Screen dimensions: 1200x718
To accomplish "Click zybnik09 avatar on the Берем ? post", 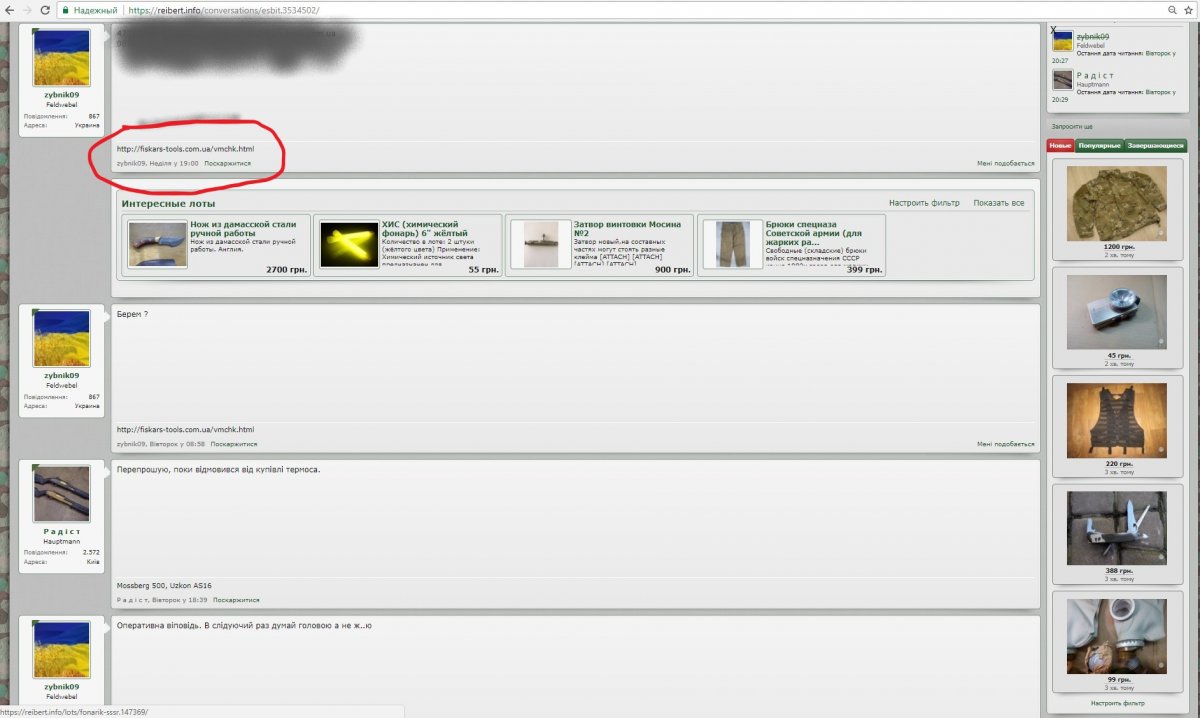I will click(x=62, y=338).
